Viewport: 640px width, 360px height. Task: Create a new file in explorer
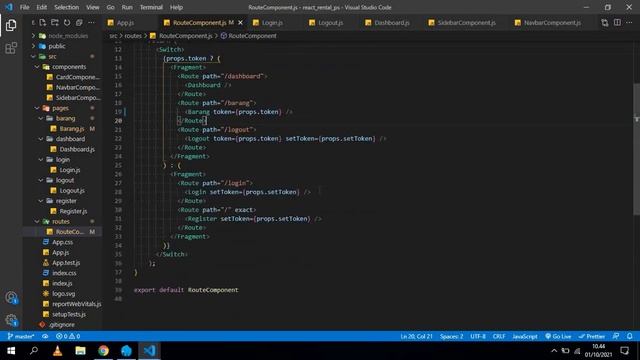43,23
